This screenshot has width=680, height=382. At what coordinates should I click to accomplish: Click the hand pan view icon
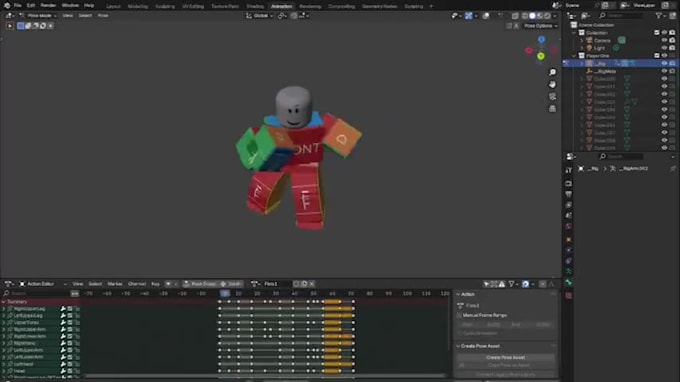point(552,85)
